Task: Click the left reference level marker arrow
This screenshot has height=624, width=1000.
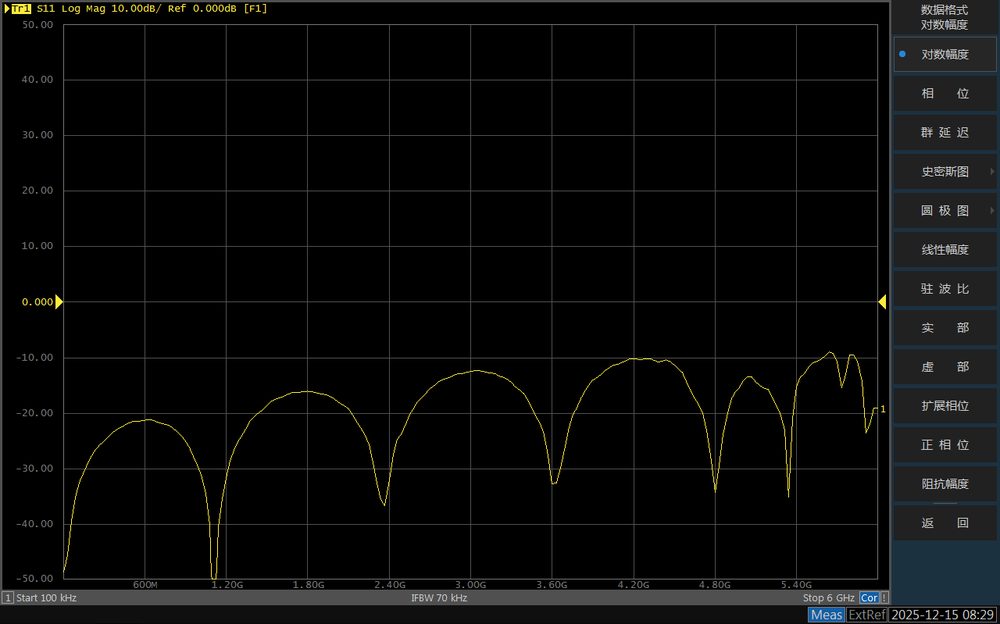Action: click(59, 302)
